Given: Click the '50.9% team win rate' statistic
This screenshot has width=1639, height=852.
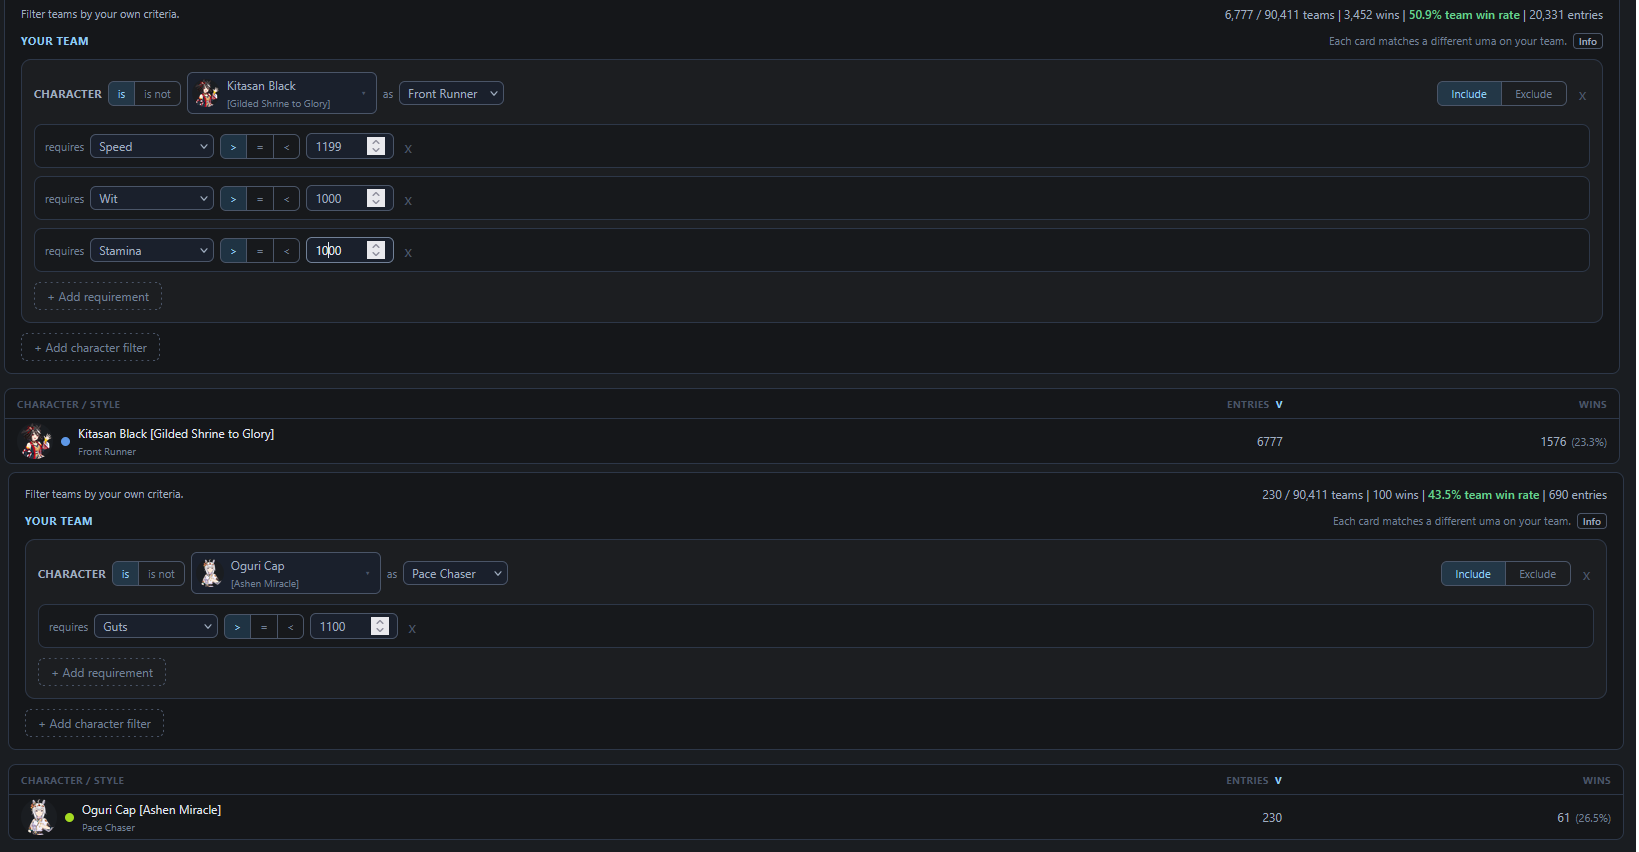Looking at the screenshot, I should tap(1464, 15).
